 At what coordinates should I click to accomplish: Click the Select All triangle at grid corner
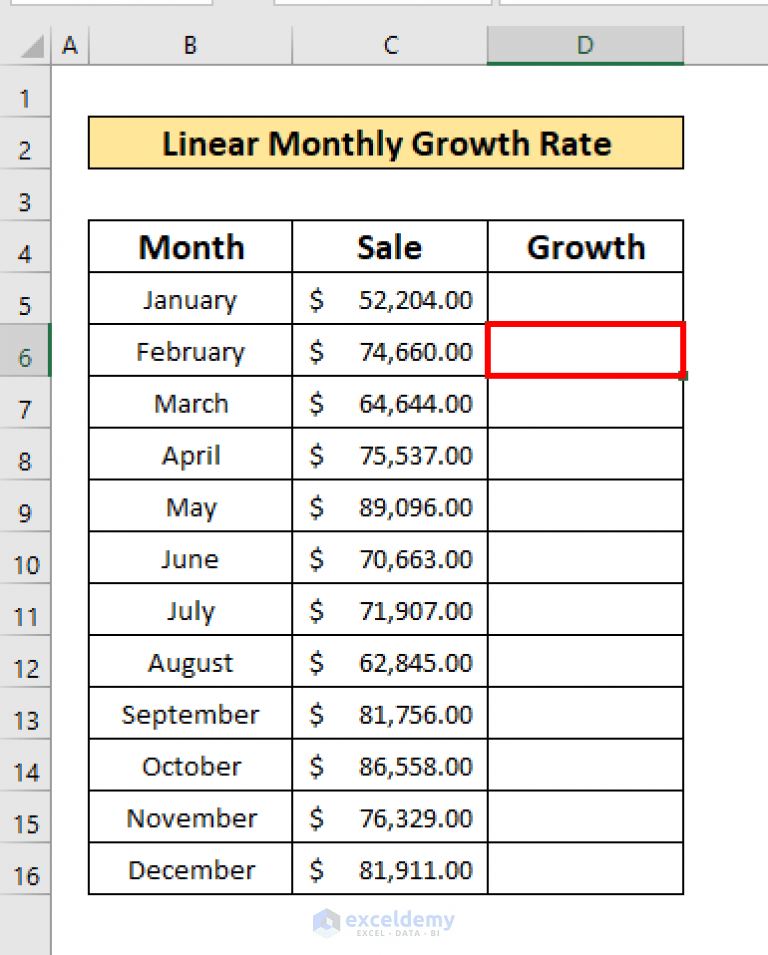click(25, 45)
